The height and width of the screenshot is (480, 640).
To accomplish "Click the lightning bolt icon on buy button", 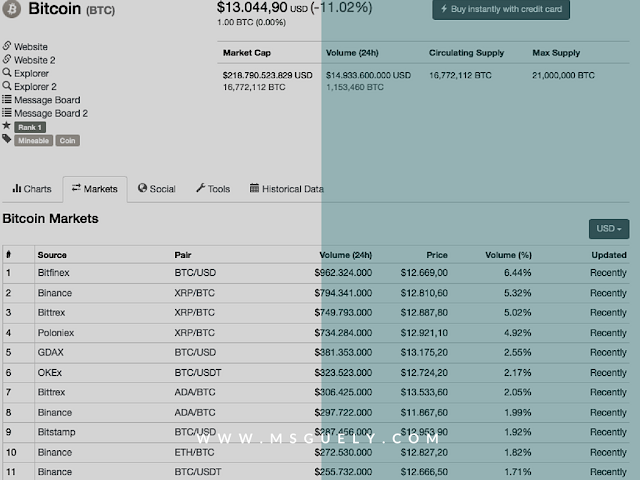I will [444, 9].
